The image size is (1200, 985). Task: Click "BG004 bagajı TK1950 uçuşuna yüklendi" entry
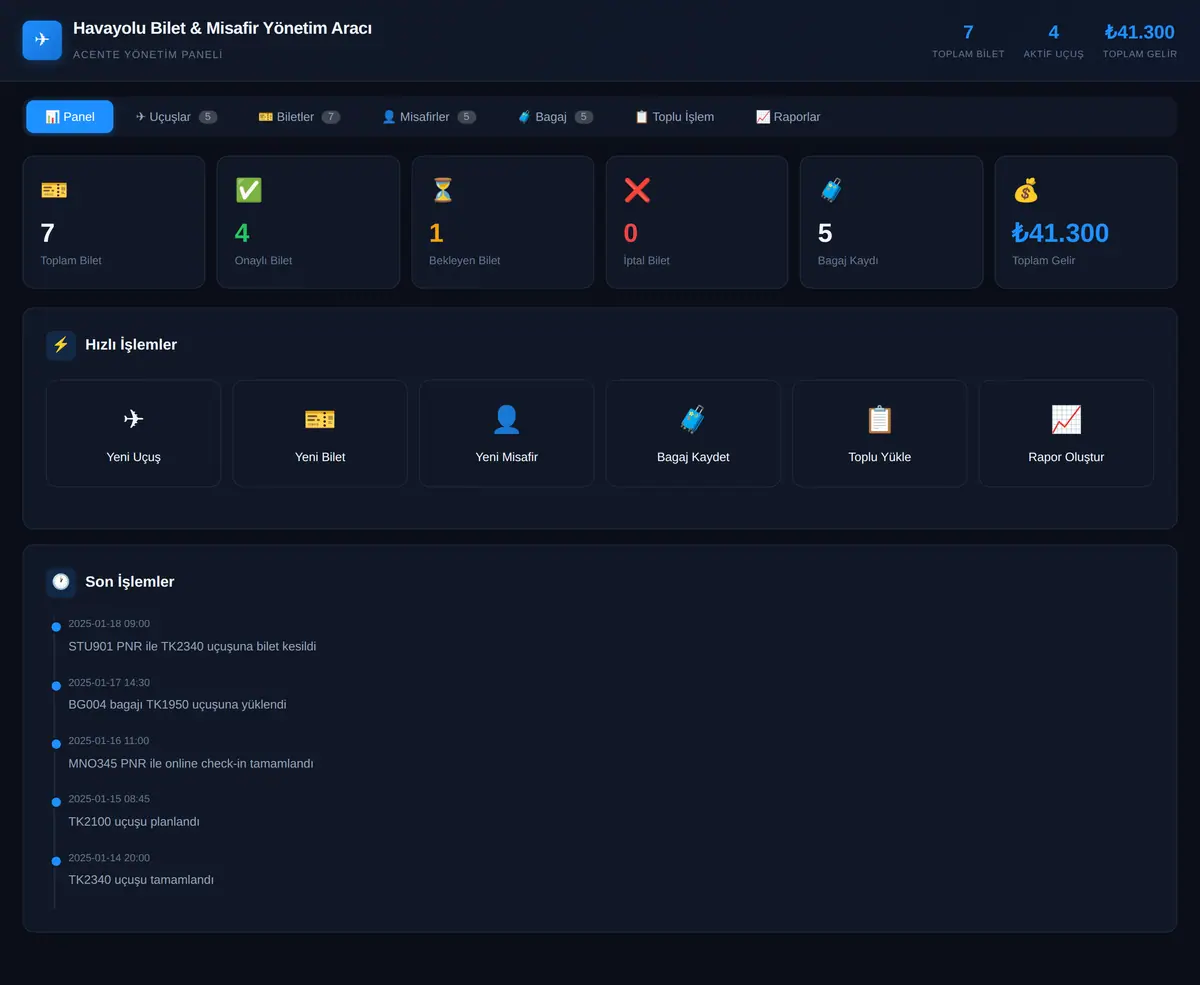(177, 704)
